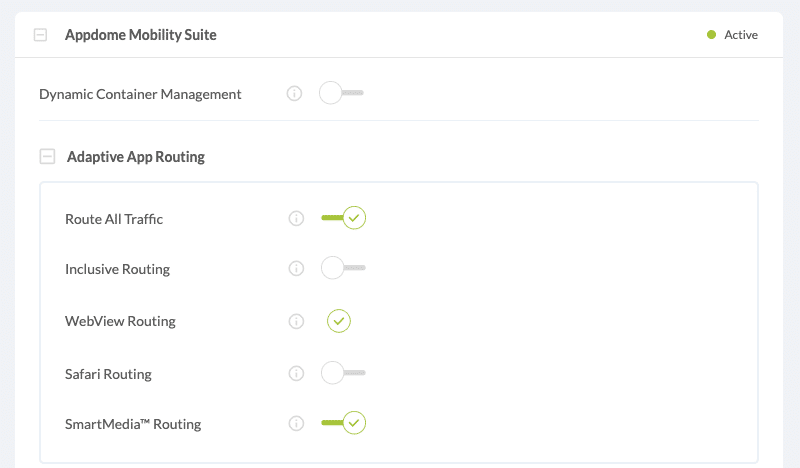Turn on Inclusive Routing toggle
This screenshot has height=468, width=800.
click(343, 269)
